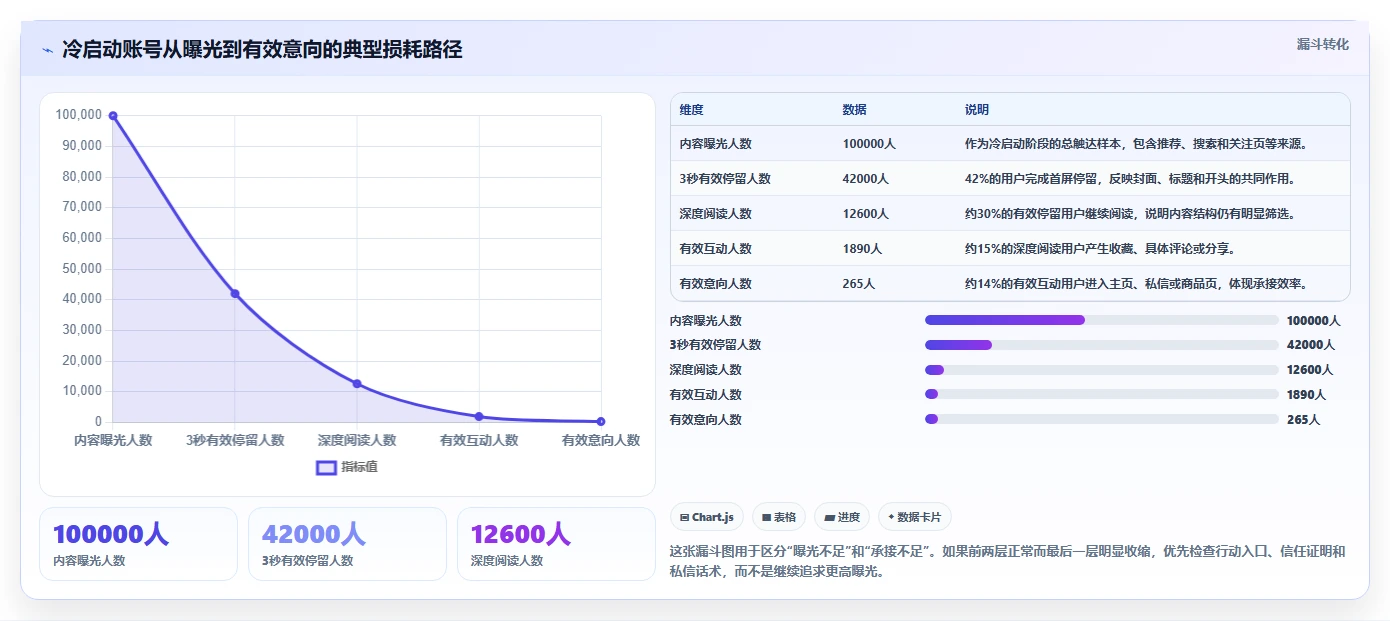Click the title 冷启动账号从曝光到有效意向的典型损耗路径
This screenshot has width=1390, height=621.
point(262,50)
